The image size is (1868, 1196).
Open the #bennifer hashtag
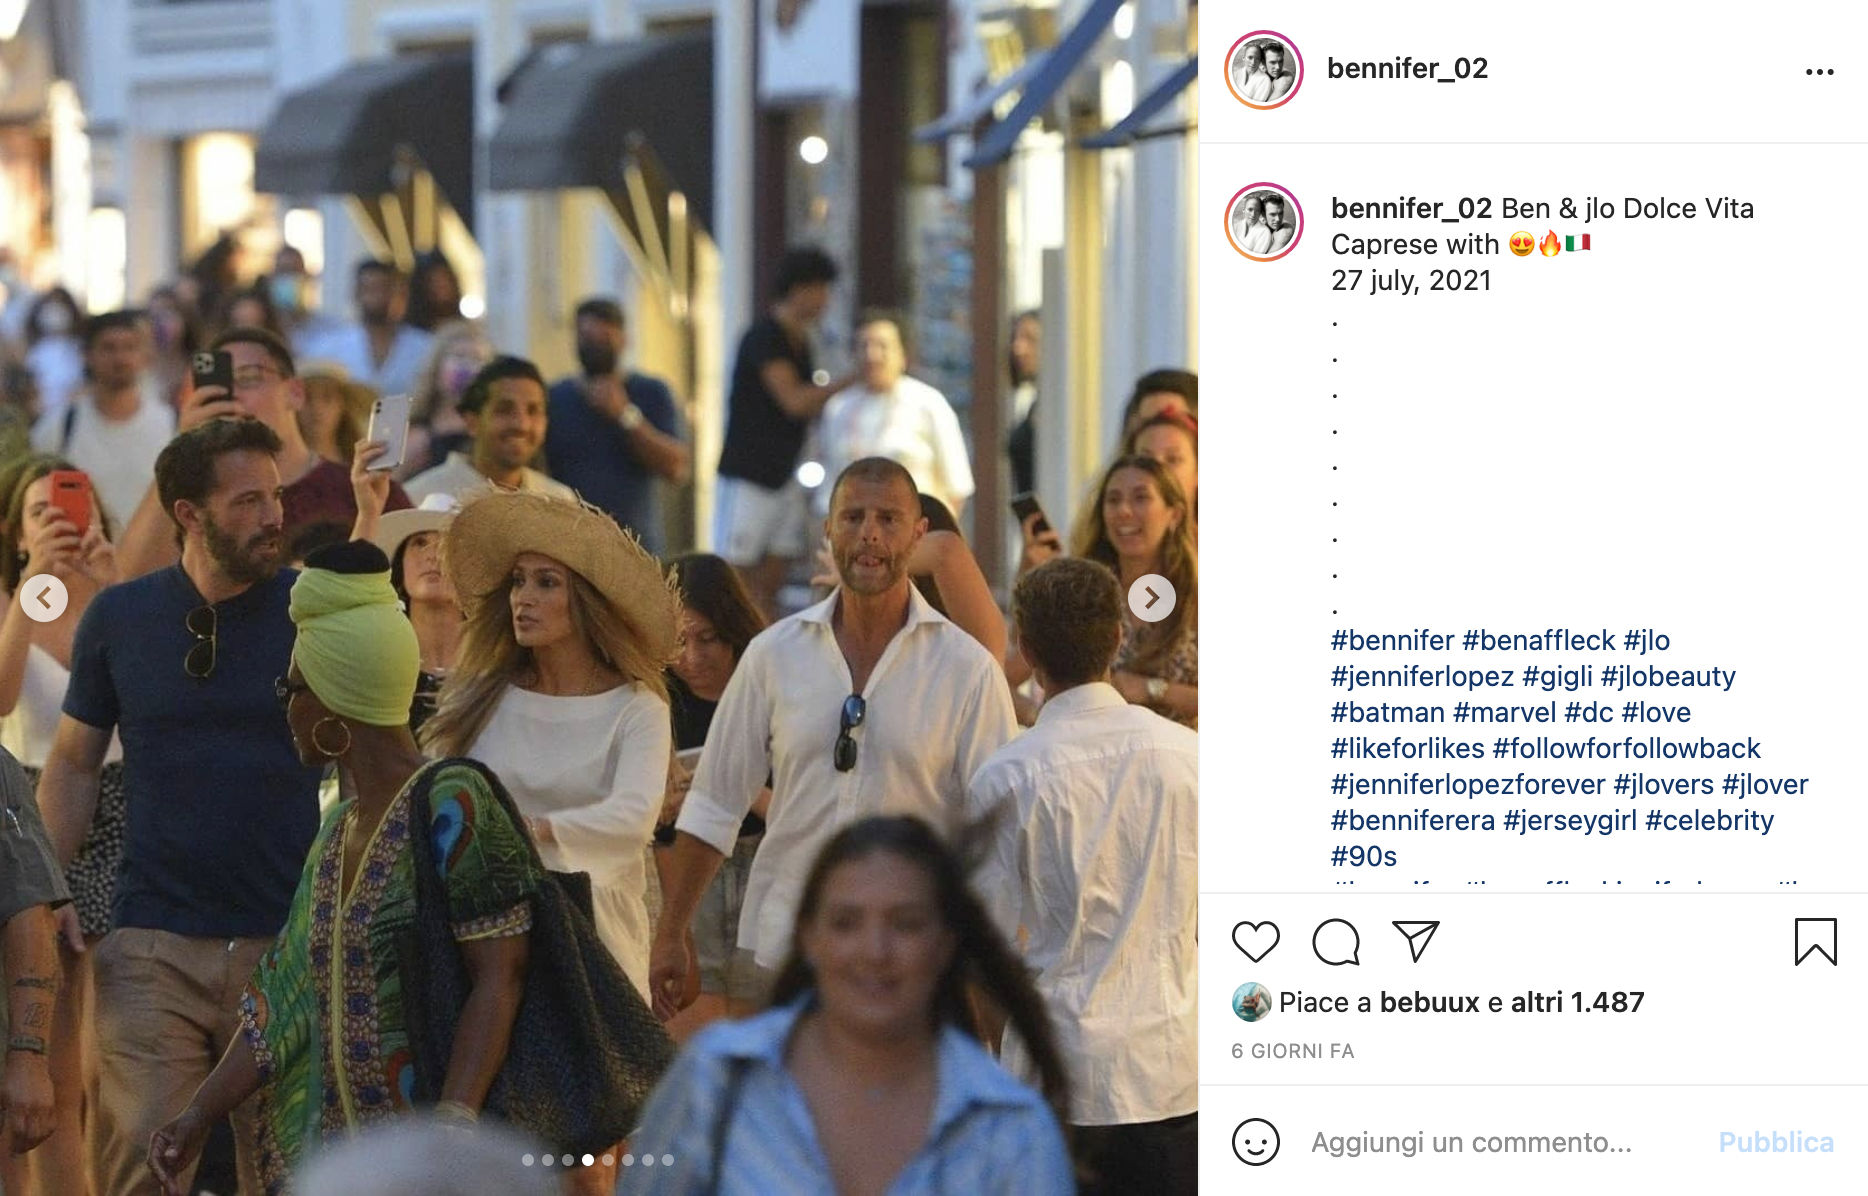[x=1392, y=640]
